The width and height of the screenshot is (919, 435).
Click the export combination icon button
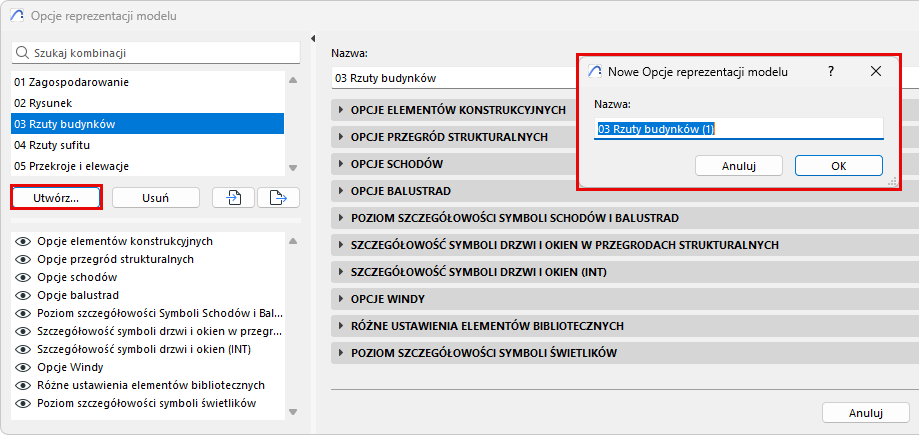278,198
